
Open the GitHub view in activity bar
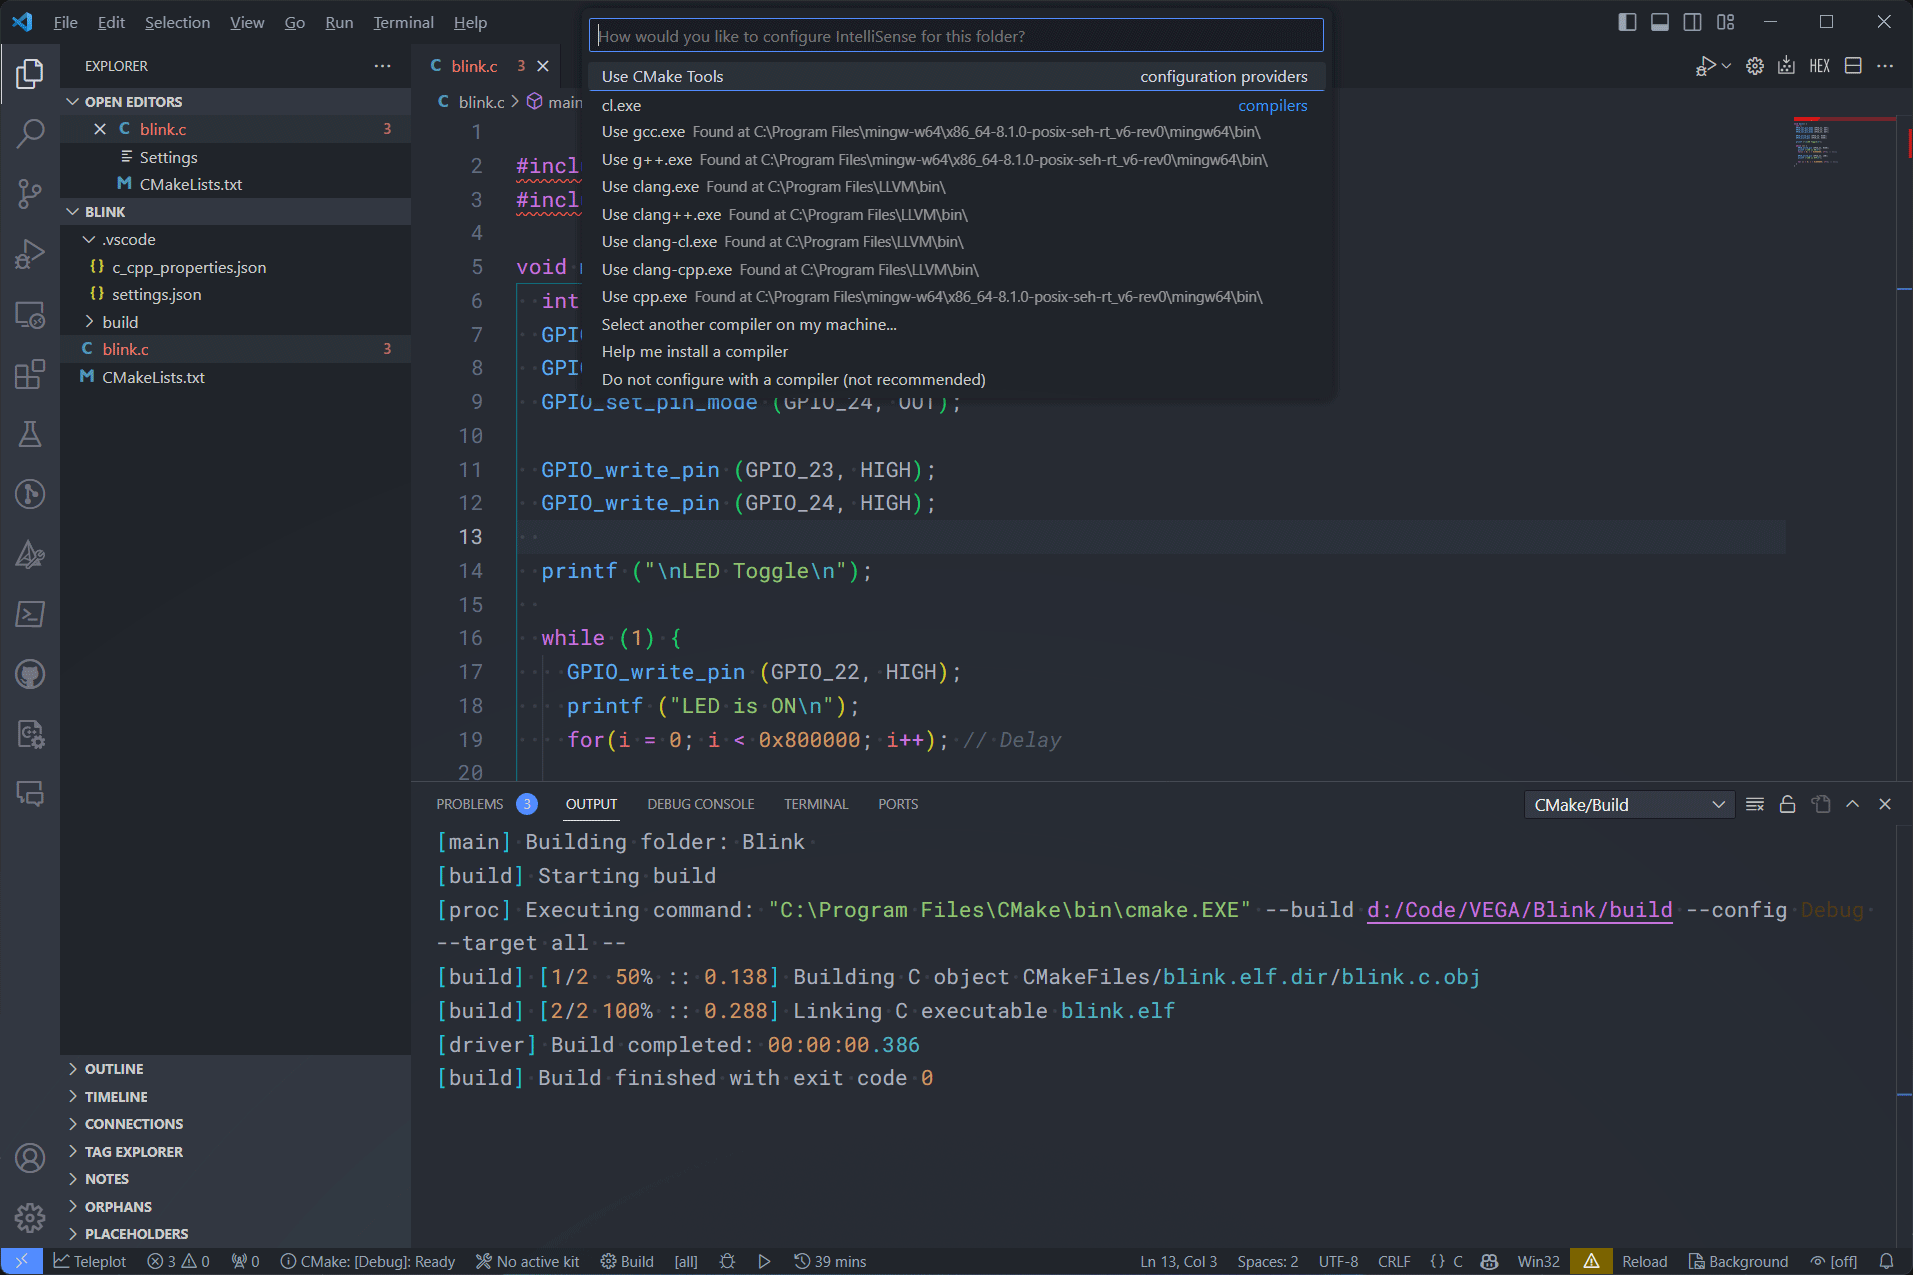(30, 674)
